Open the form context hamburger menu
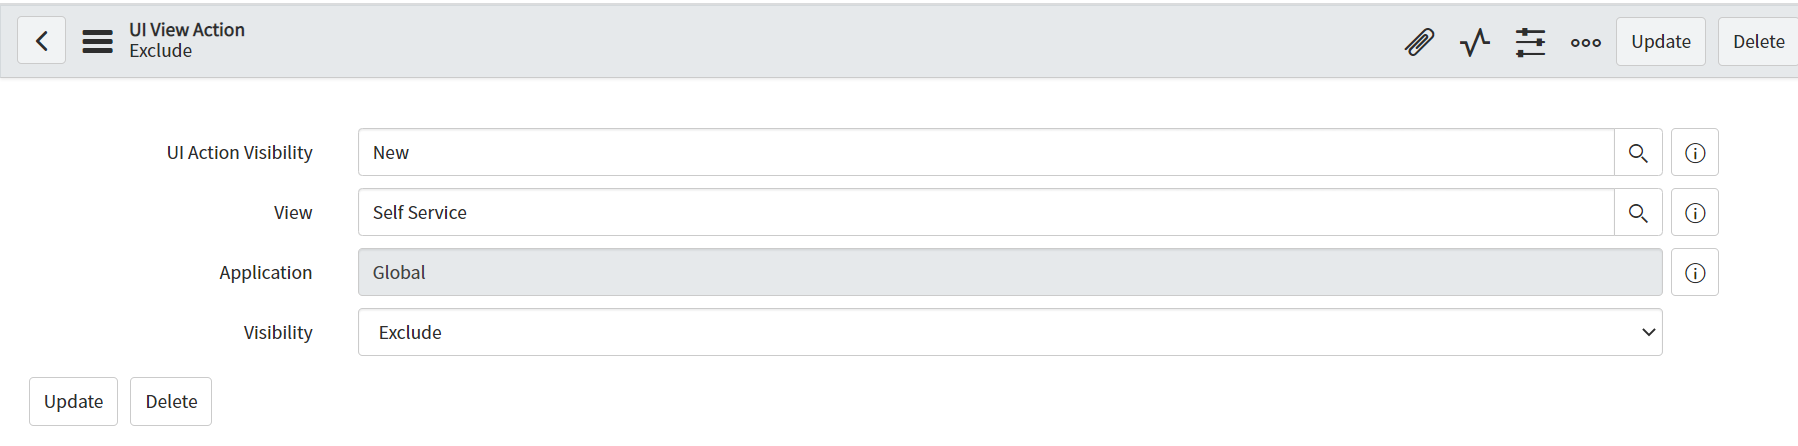1798x446 pixels. tap(97, 41)
